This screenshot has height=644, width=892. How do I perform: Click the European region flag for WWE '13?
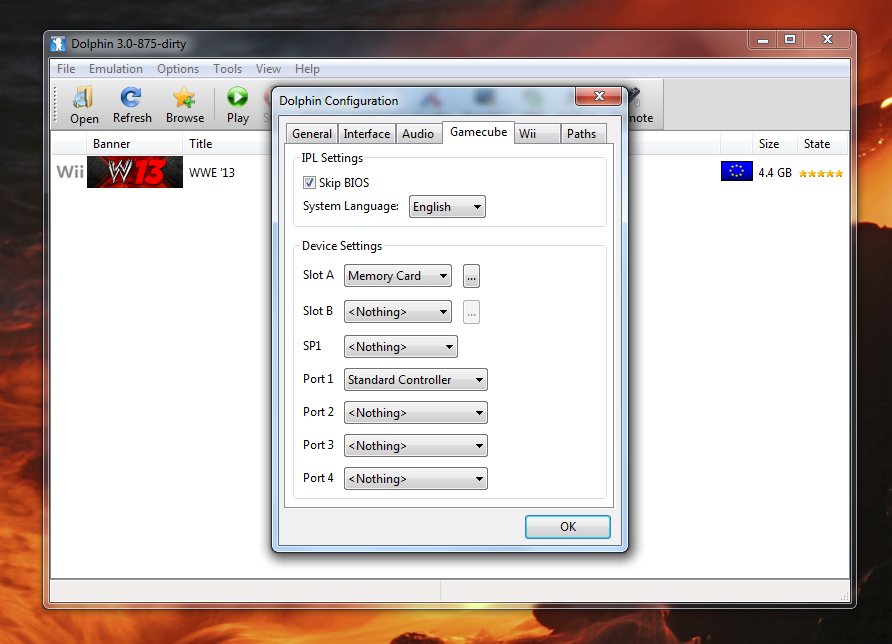point(737,171)
